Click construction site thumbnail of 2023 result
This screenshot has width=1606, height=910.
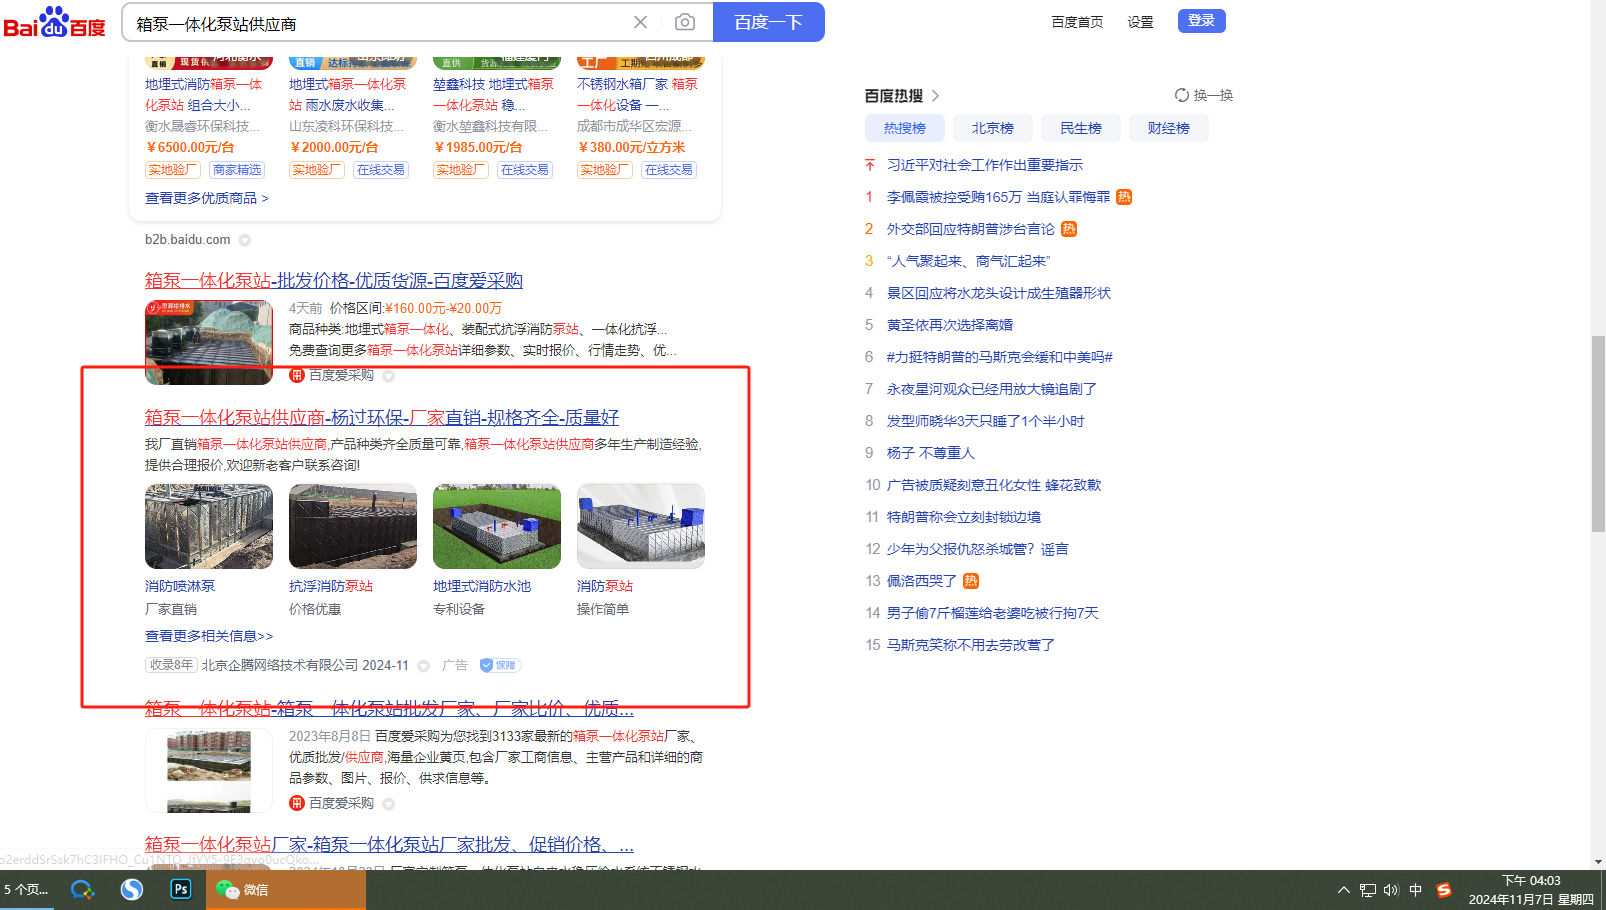(x=209, y=770)
